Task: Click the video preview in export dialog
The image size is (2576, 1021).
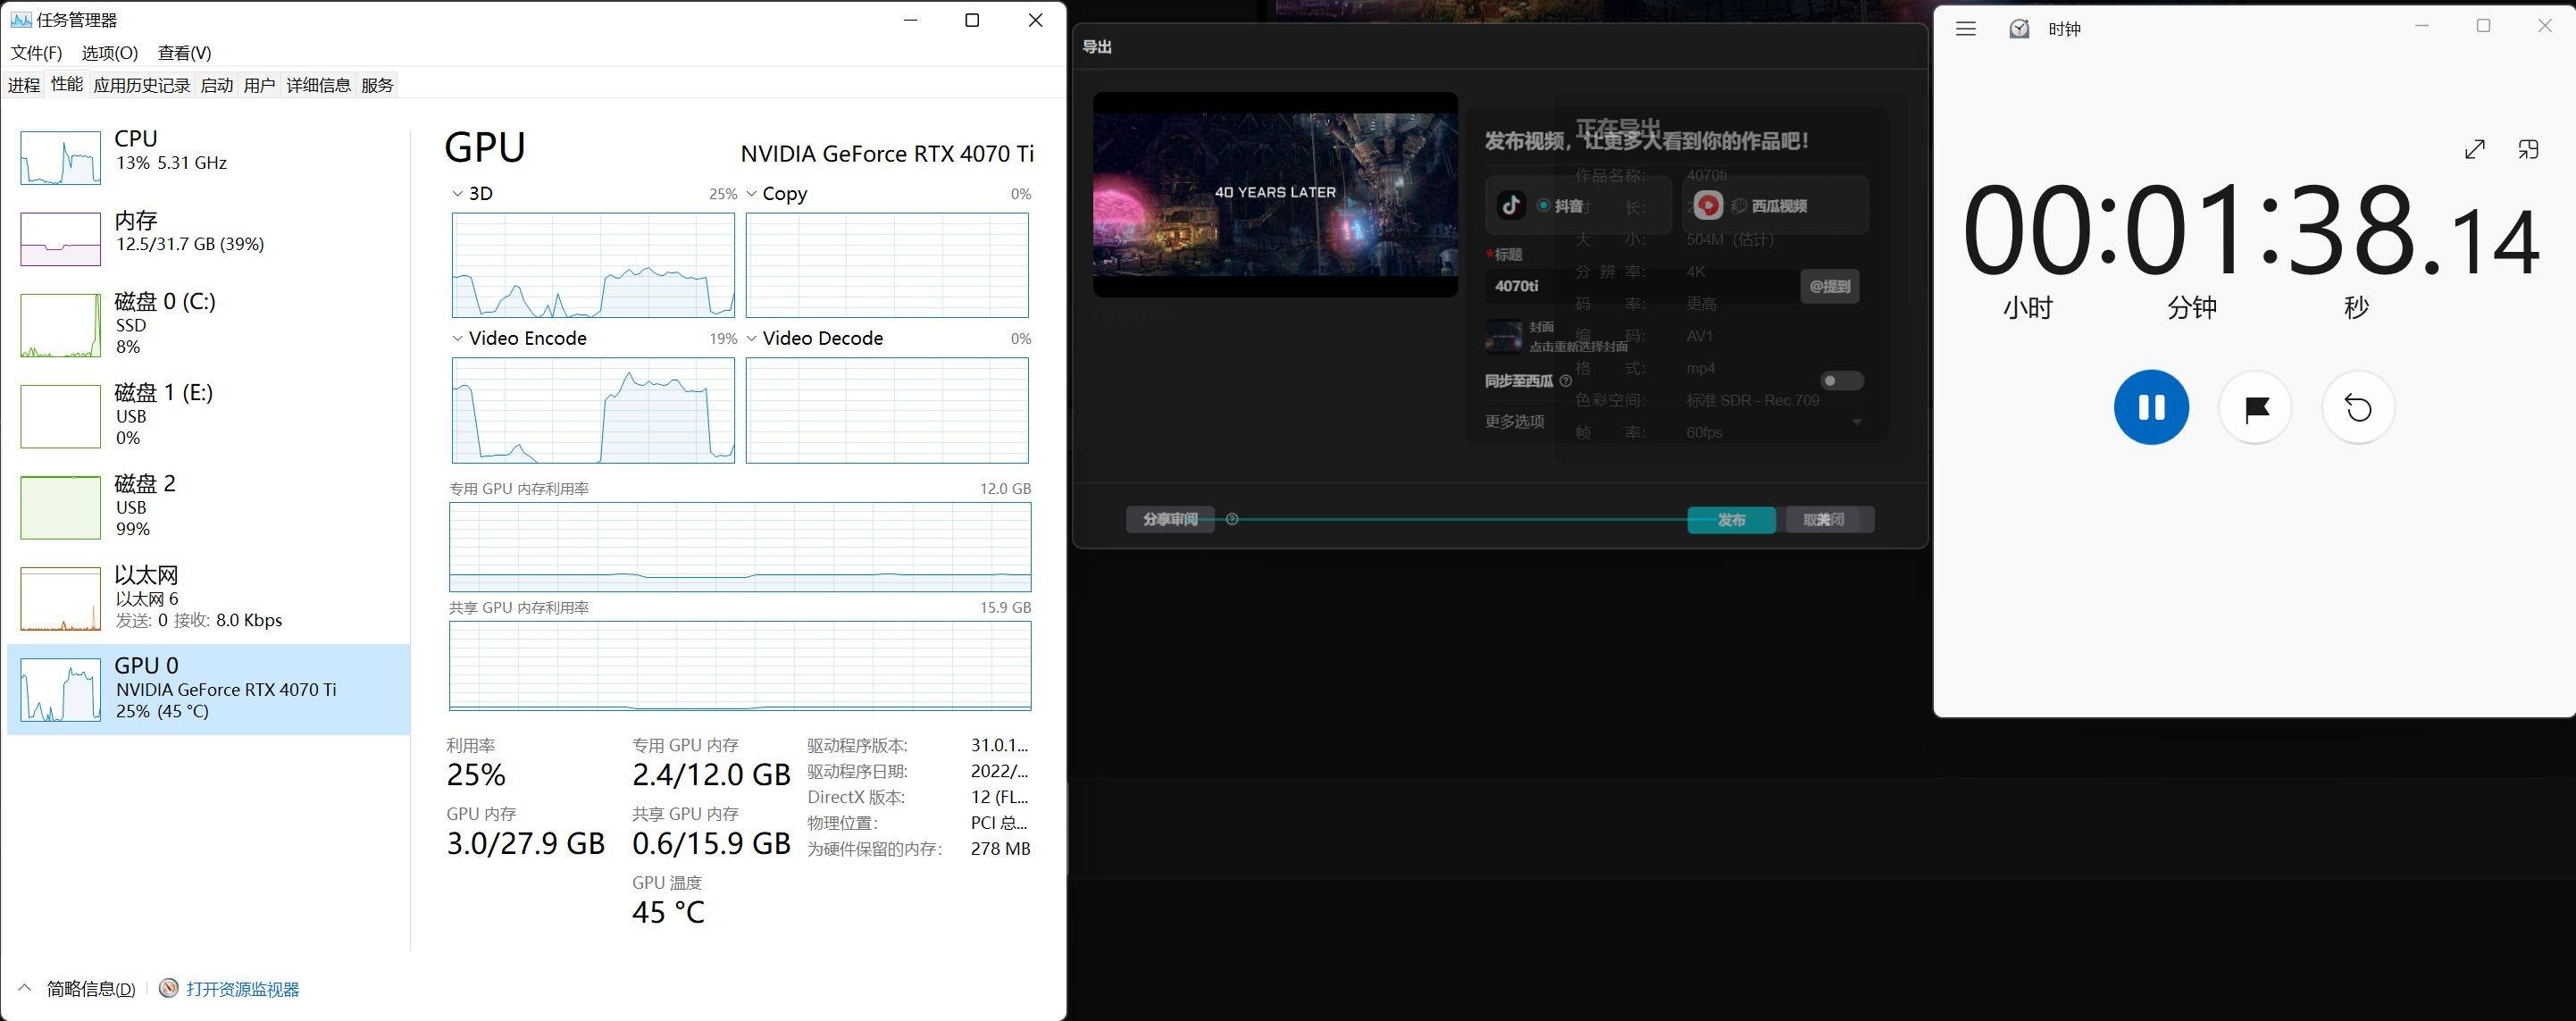Action: click(x=1275, y=194)
